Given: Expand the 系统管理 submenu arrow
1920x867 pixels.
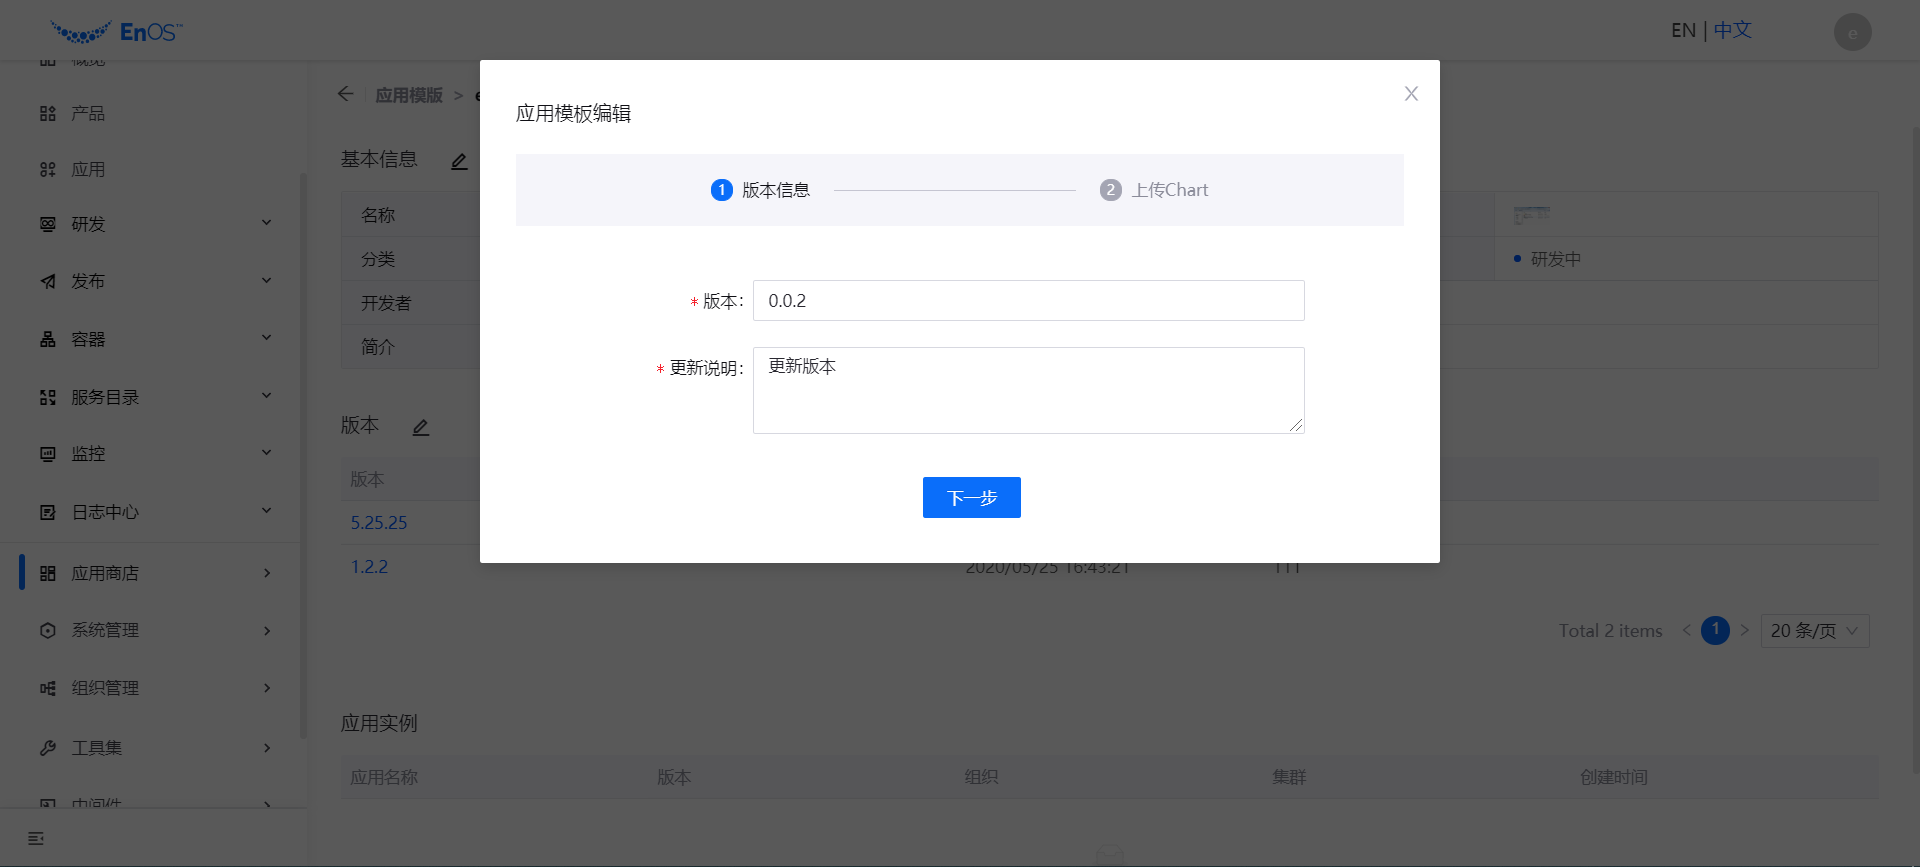Looking at the screenshot, I should click(267, 631).
